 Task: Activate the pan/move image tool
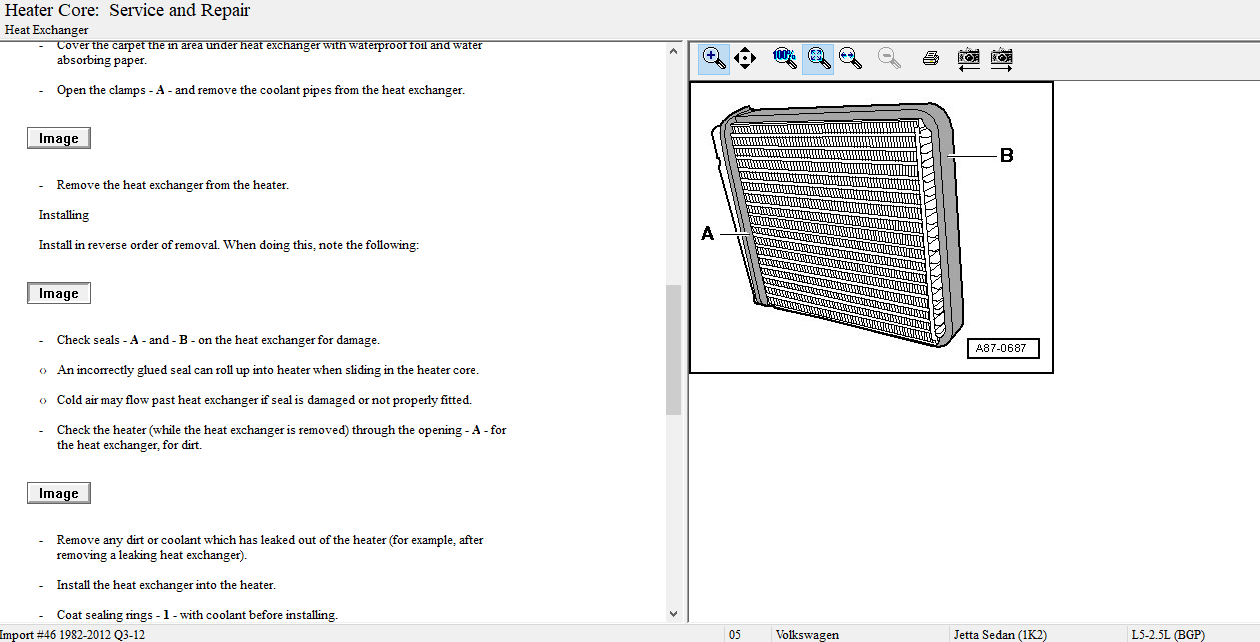[745, 58]
